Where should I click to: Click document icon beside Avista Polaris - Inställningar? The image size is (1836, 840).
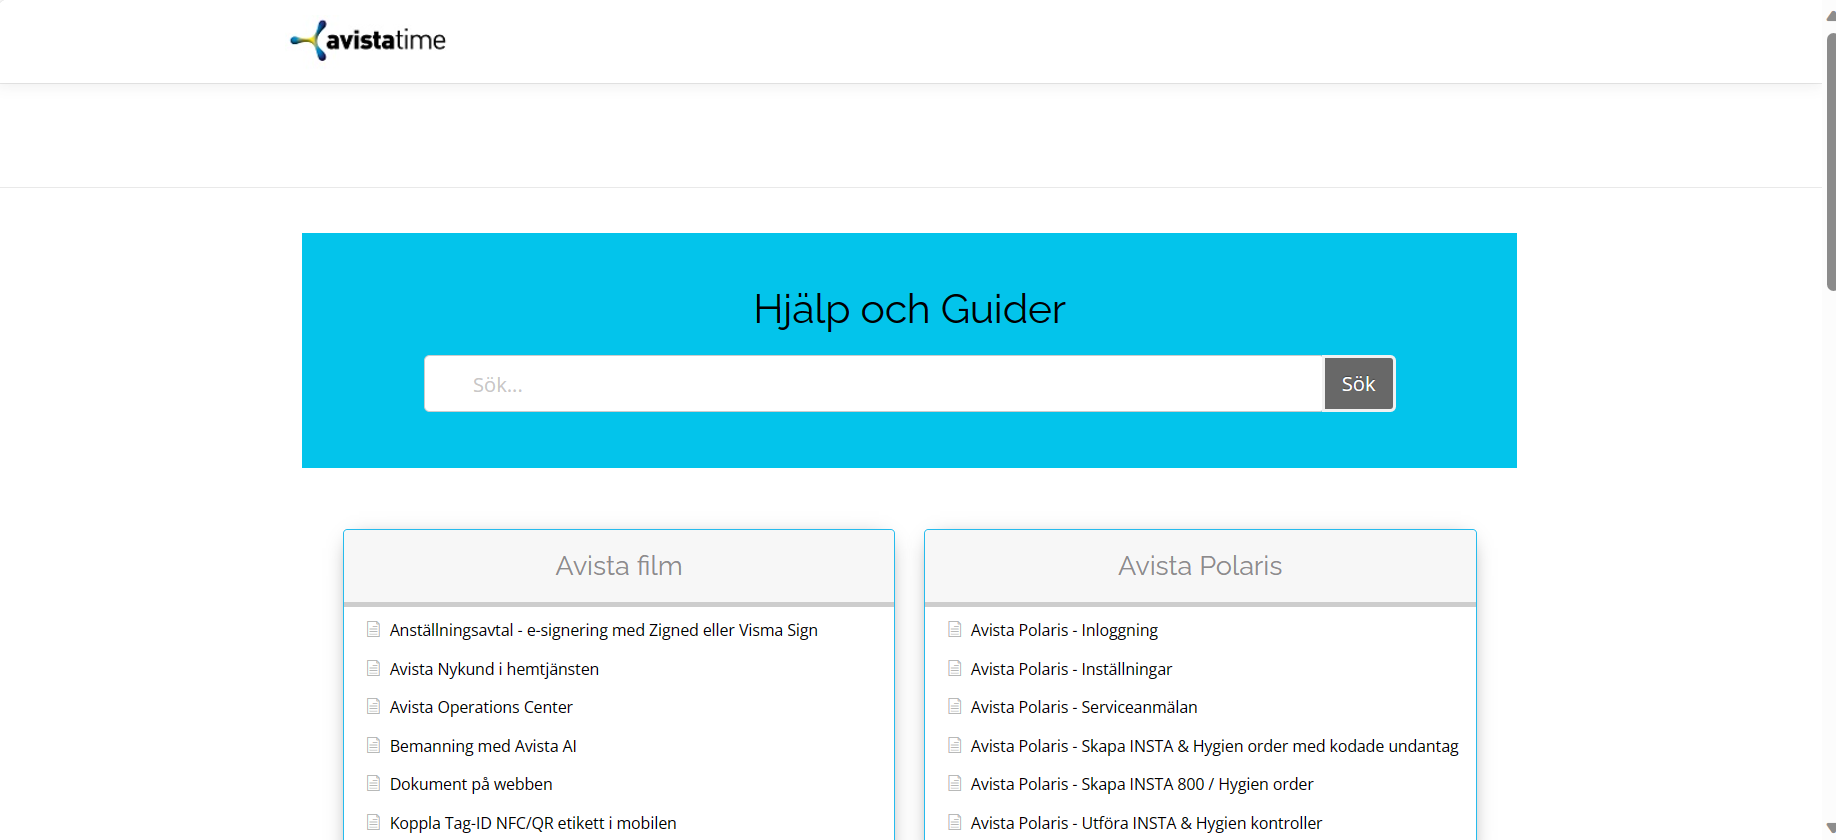pyautogui.click(x=954, y=668)
